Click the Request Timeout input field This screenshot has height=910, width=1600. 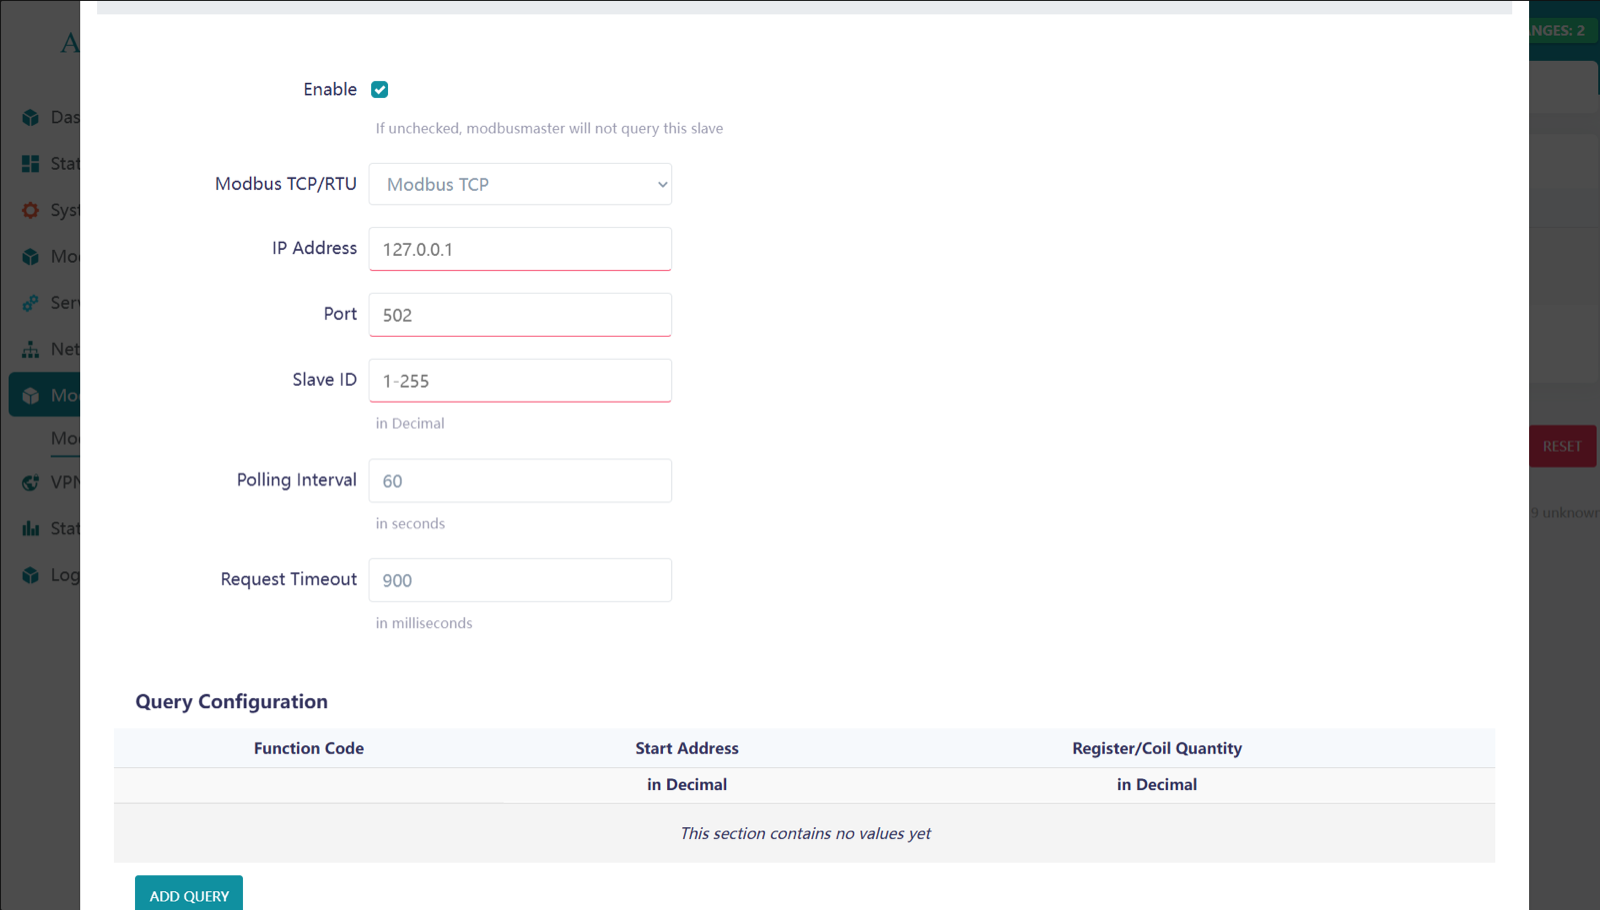pos(520,580)
